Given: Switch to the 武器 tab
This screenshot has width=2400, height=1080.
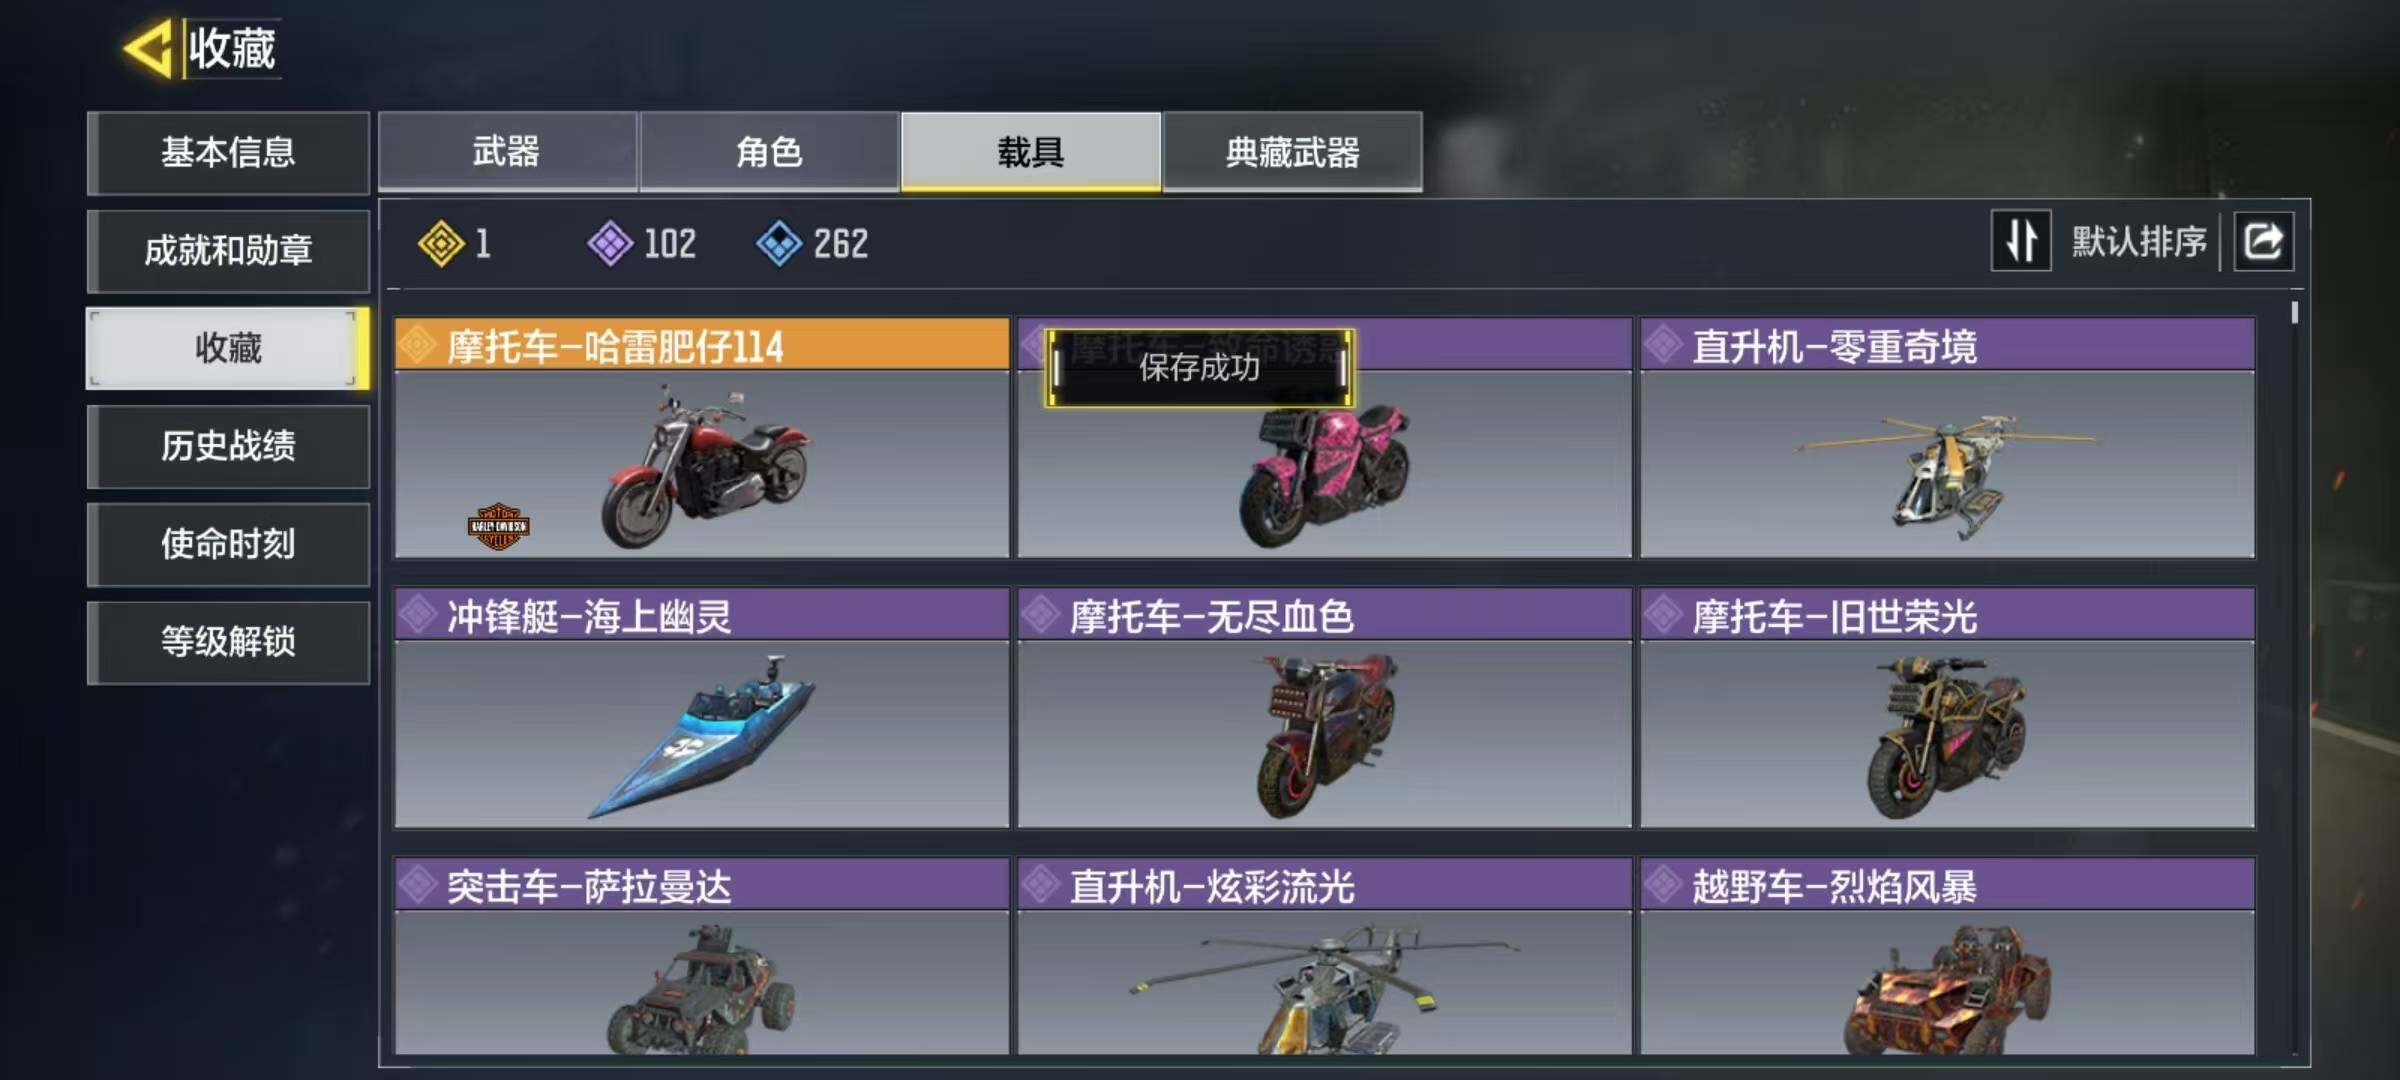Looking at the screenshot, I should 507,152.
